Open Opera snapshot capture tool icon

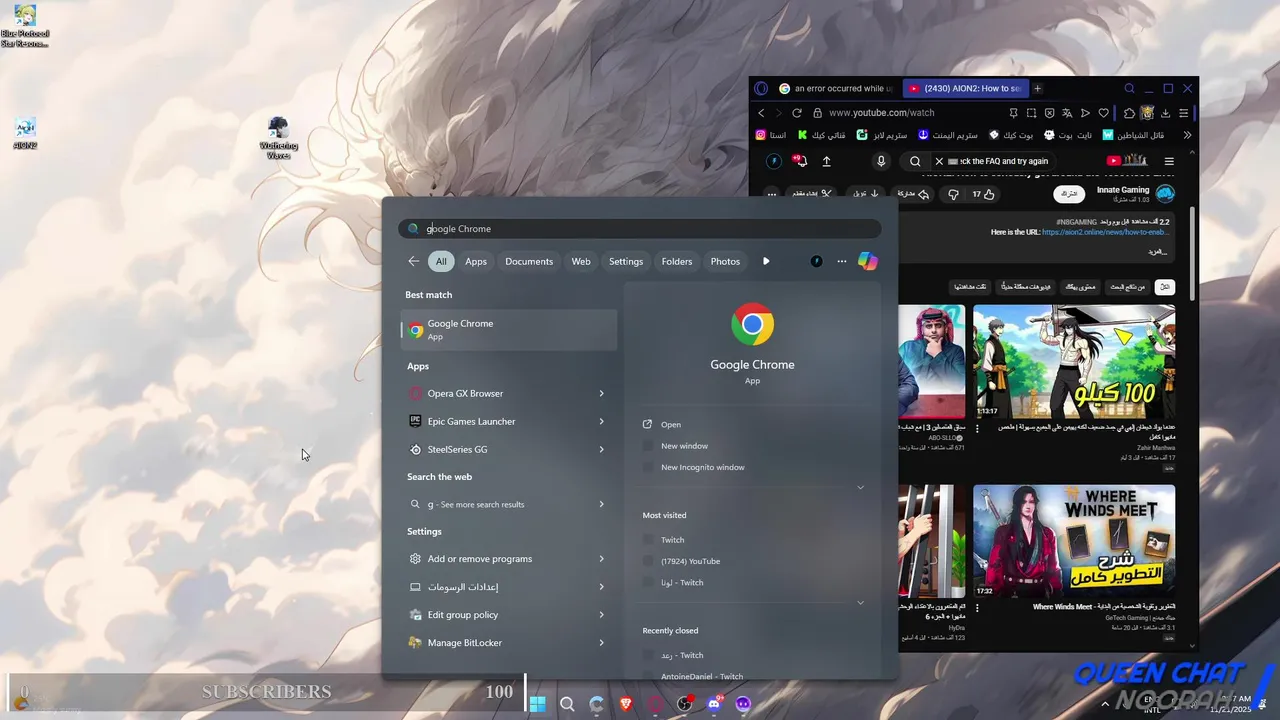pyautogui.click(x=1031, y=113)
